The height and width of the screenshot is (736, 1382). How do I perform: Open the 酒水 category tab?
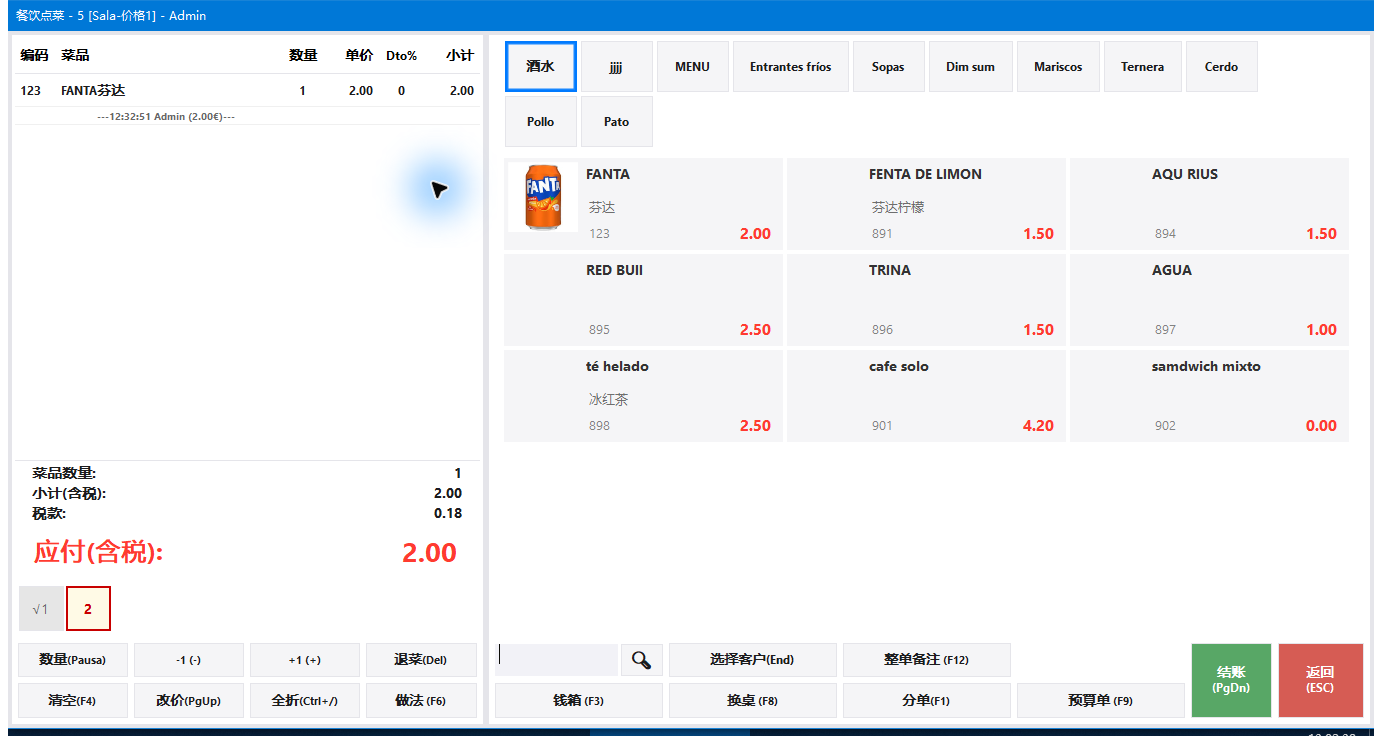click(541, 67)
